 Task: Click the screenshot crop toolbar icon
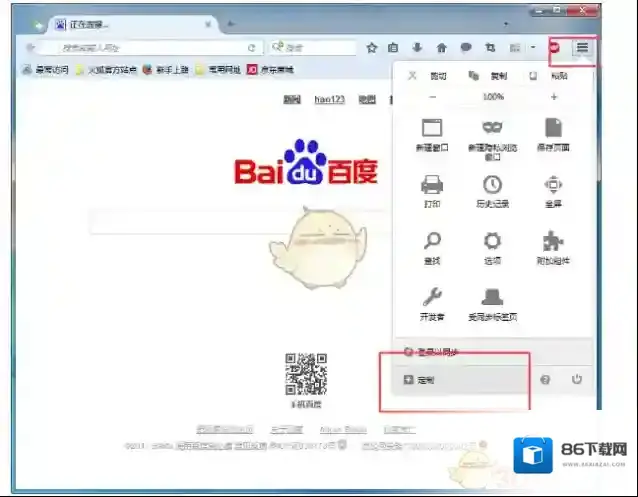[x=490, y=48]
